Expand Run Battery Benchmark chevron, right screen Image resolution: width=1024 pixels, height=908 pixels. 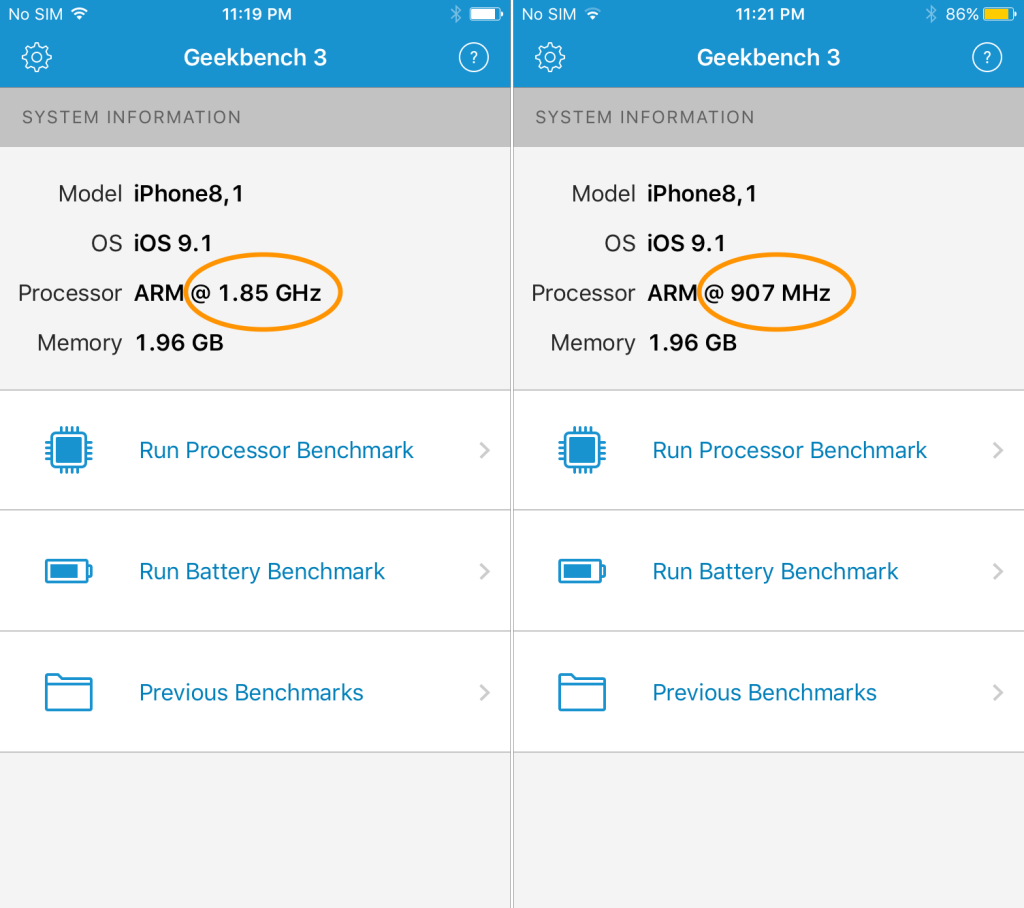click(998, 571)
